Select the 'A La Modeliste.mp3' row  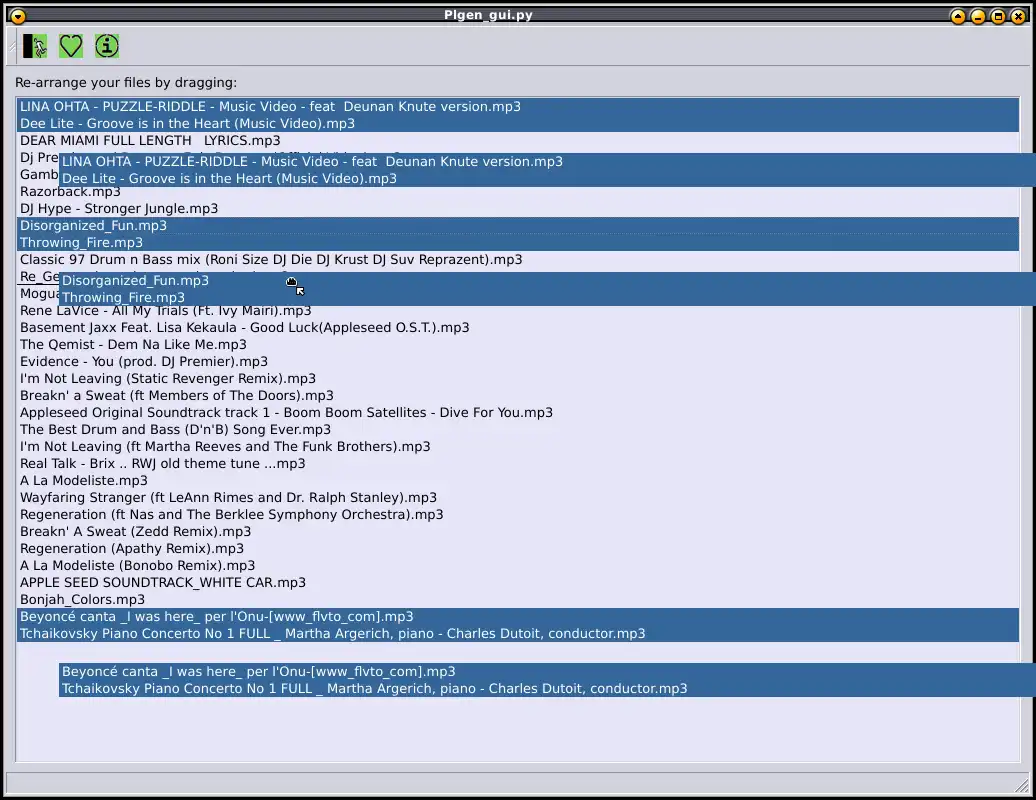coord(518,481)
